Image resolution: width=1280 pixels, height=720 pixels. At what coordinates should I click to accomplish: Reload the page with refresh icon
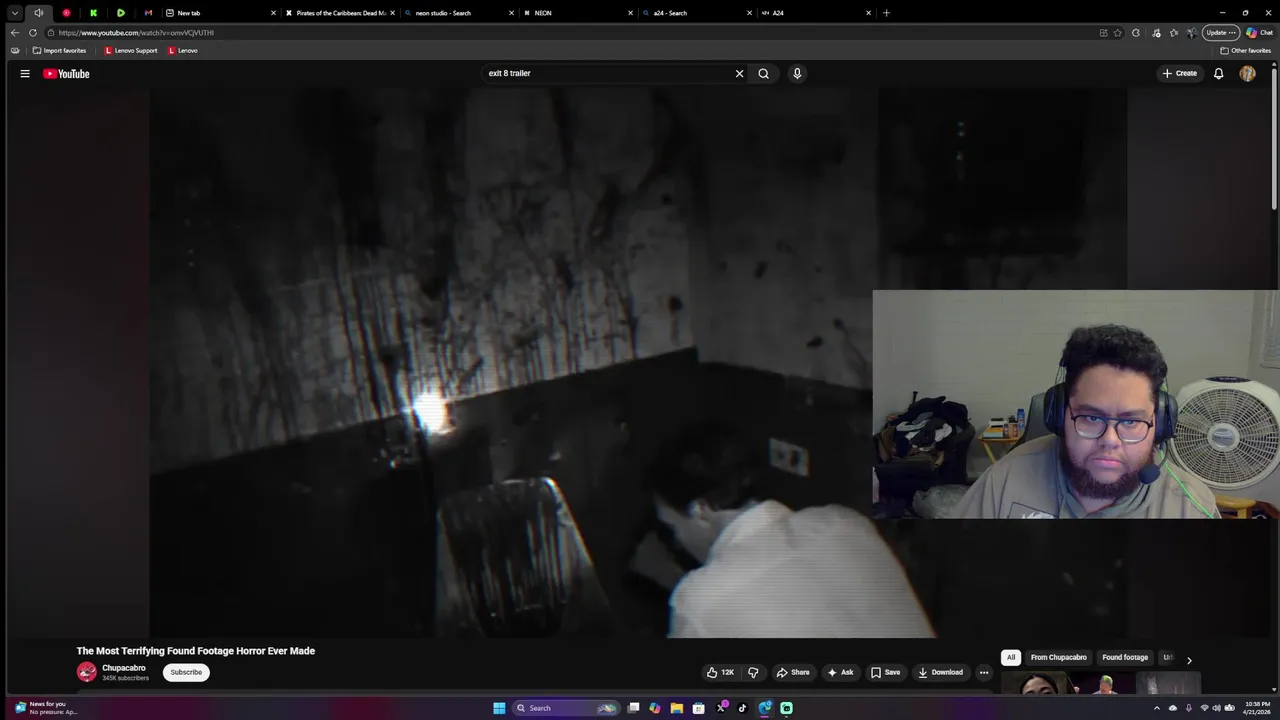(32, 32)
